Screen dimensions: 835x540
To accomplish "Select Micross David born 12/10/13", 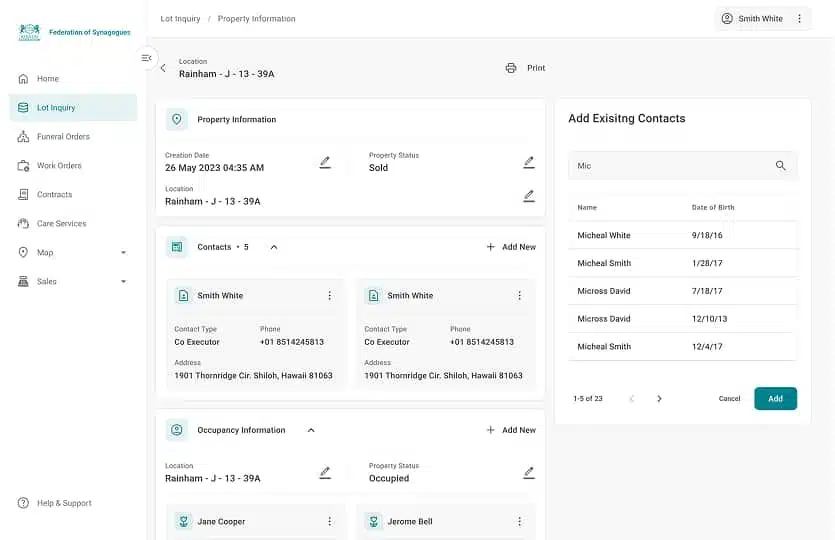I will (x=683, y=318).
